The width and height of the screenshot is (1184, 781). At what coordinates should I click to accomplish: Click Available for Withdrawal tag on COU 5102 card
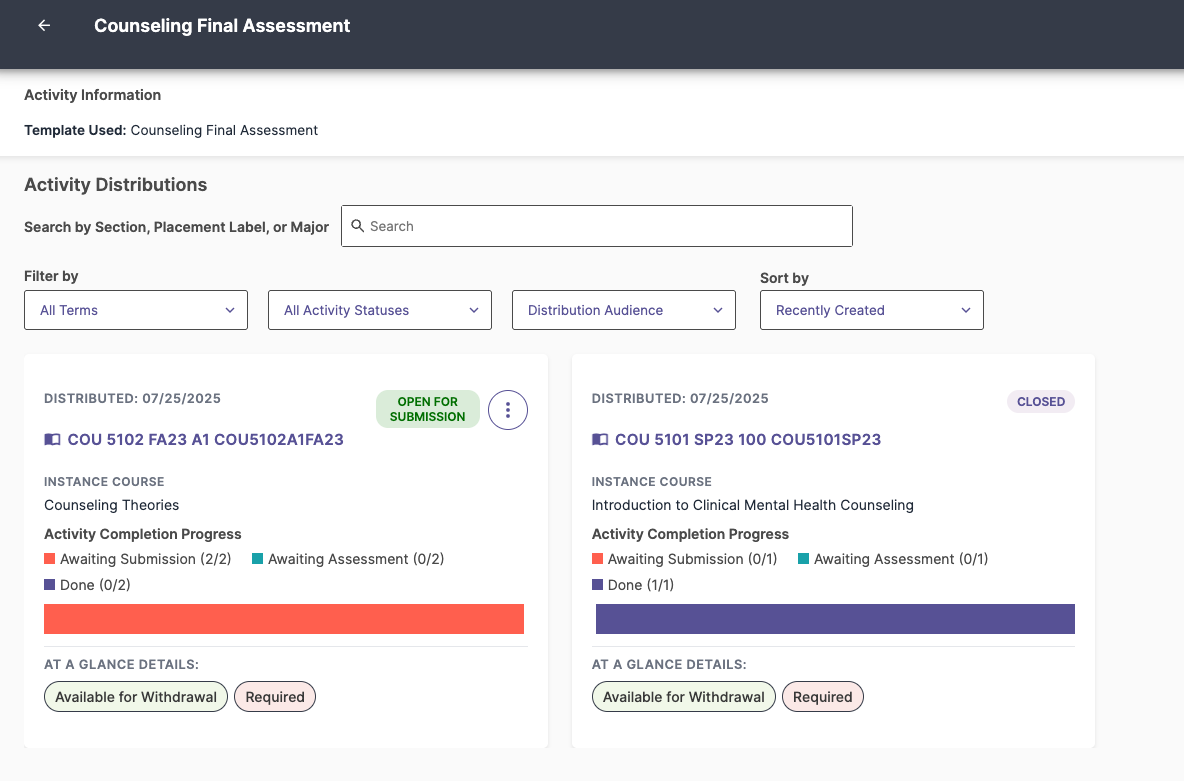pos(136,697)
